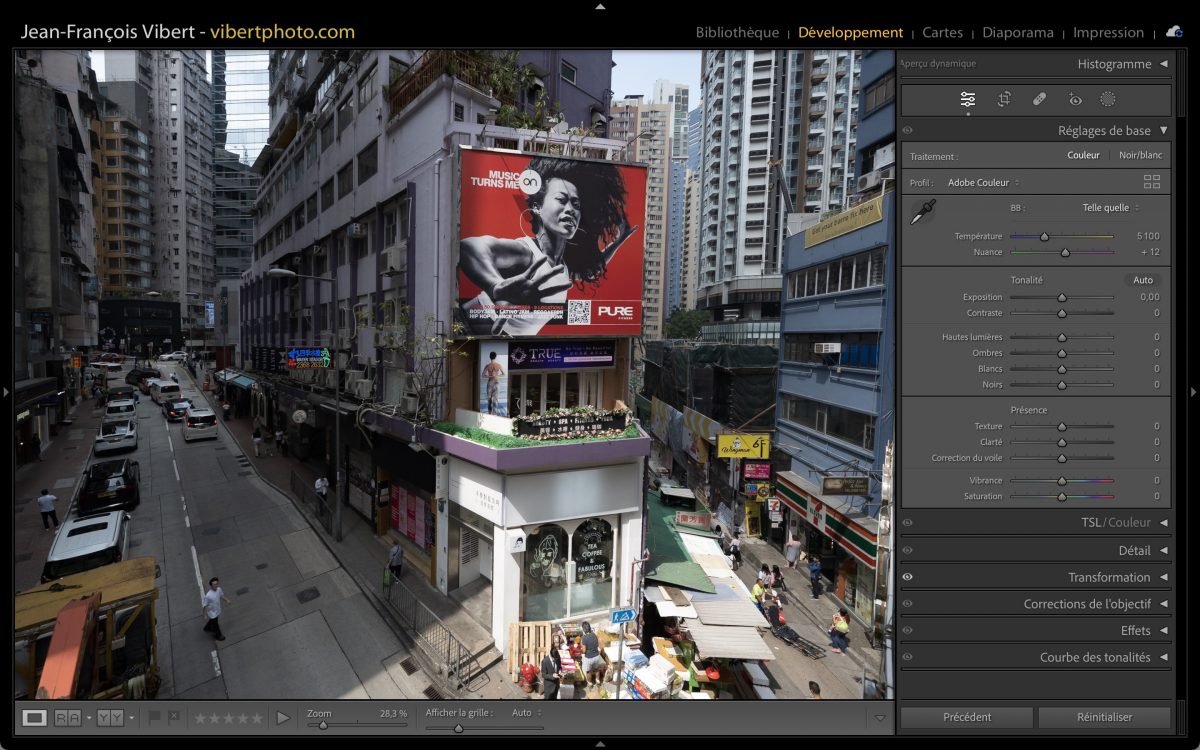Viewport: 1200px width, 750px height.
Task: Activate the Crop overlay tool
Action: [x=1004, y=99]
